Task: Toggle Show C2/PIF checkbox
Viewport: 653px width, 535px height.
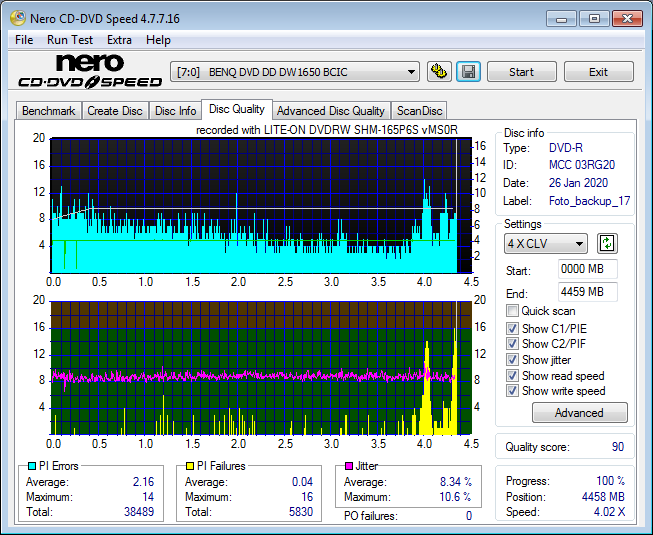Action: point(512,344)
